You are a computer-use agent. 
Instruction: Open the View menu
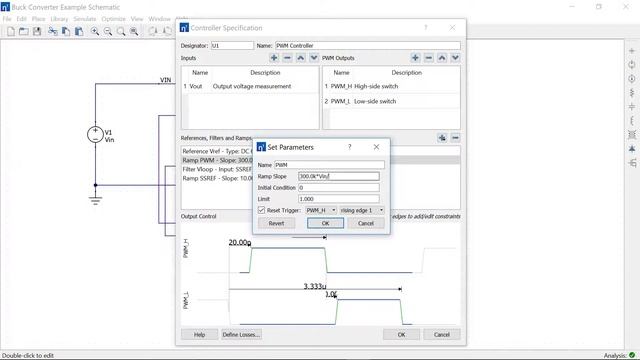137,19
